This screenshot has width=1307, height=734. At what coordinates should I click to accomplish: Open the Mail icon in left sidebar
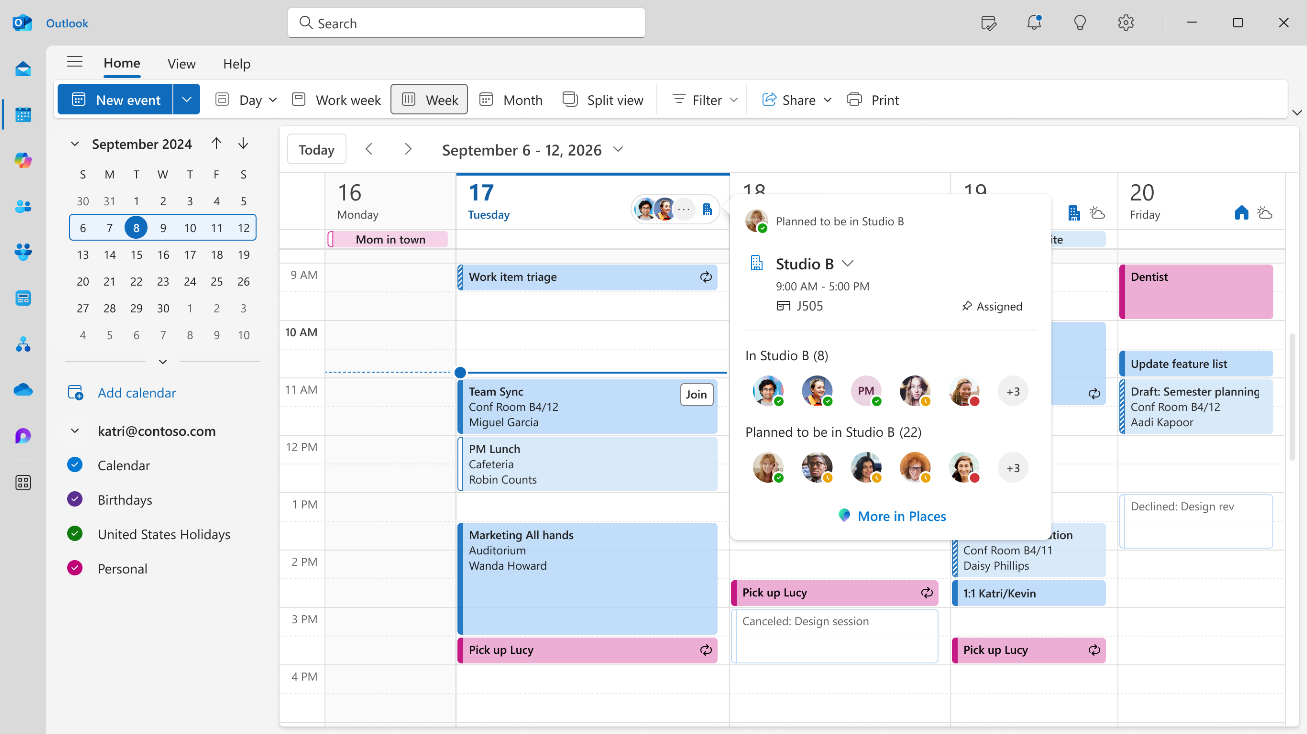tap(23, 69)
